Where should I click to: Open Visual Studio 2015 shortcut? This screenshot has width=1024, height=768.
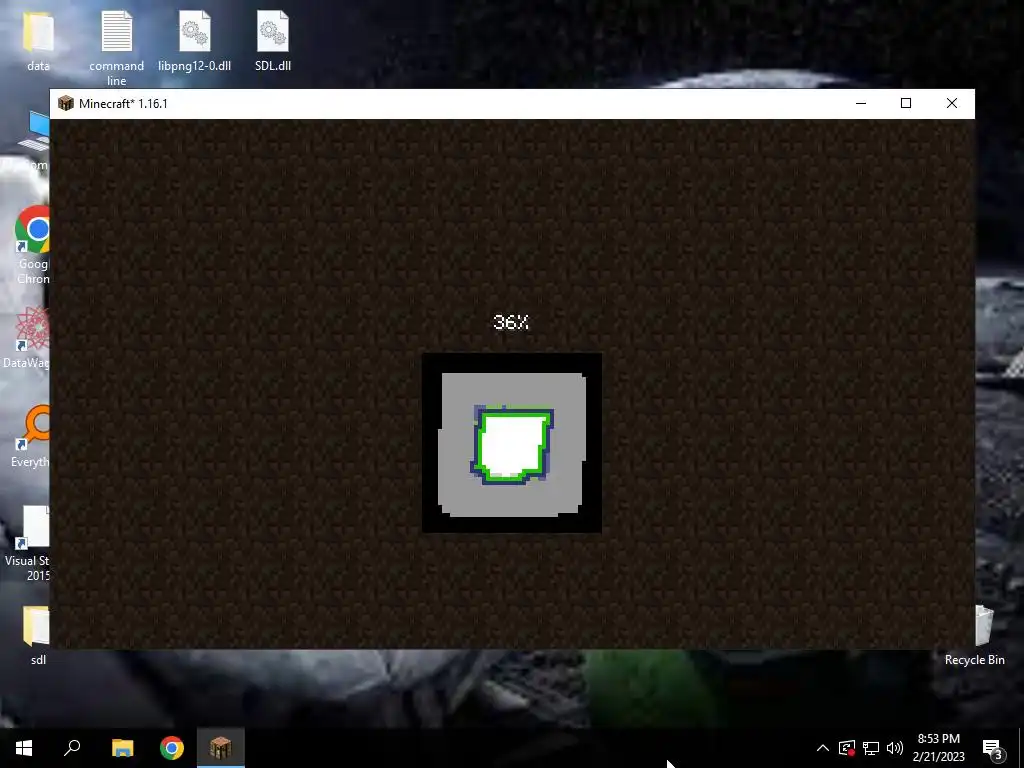27,543
